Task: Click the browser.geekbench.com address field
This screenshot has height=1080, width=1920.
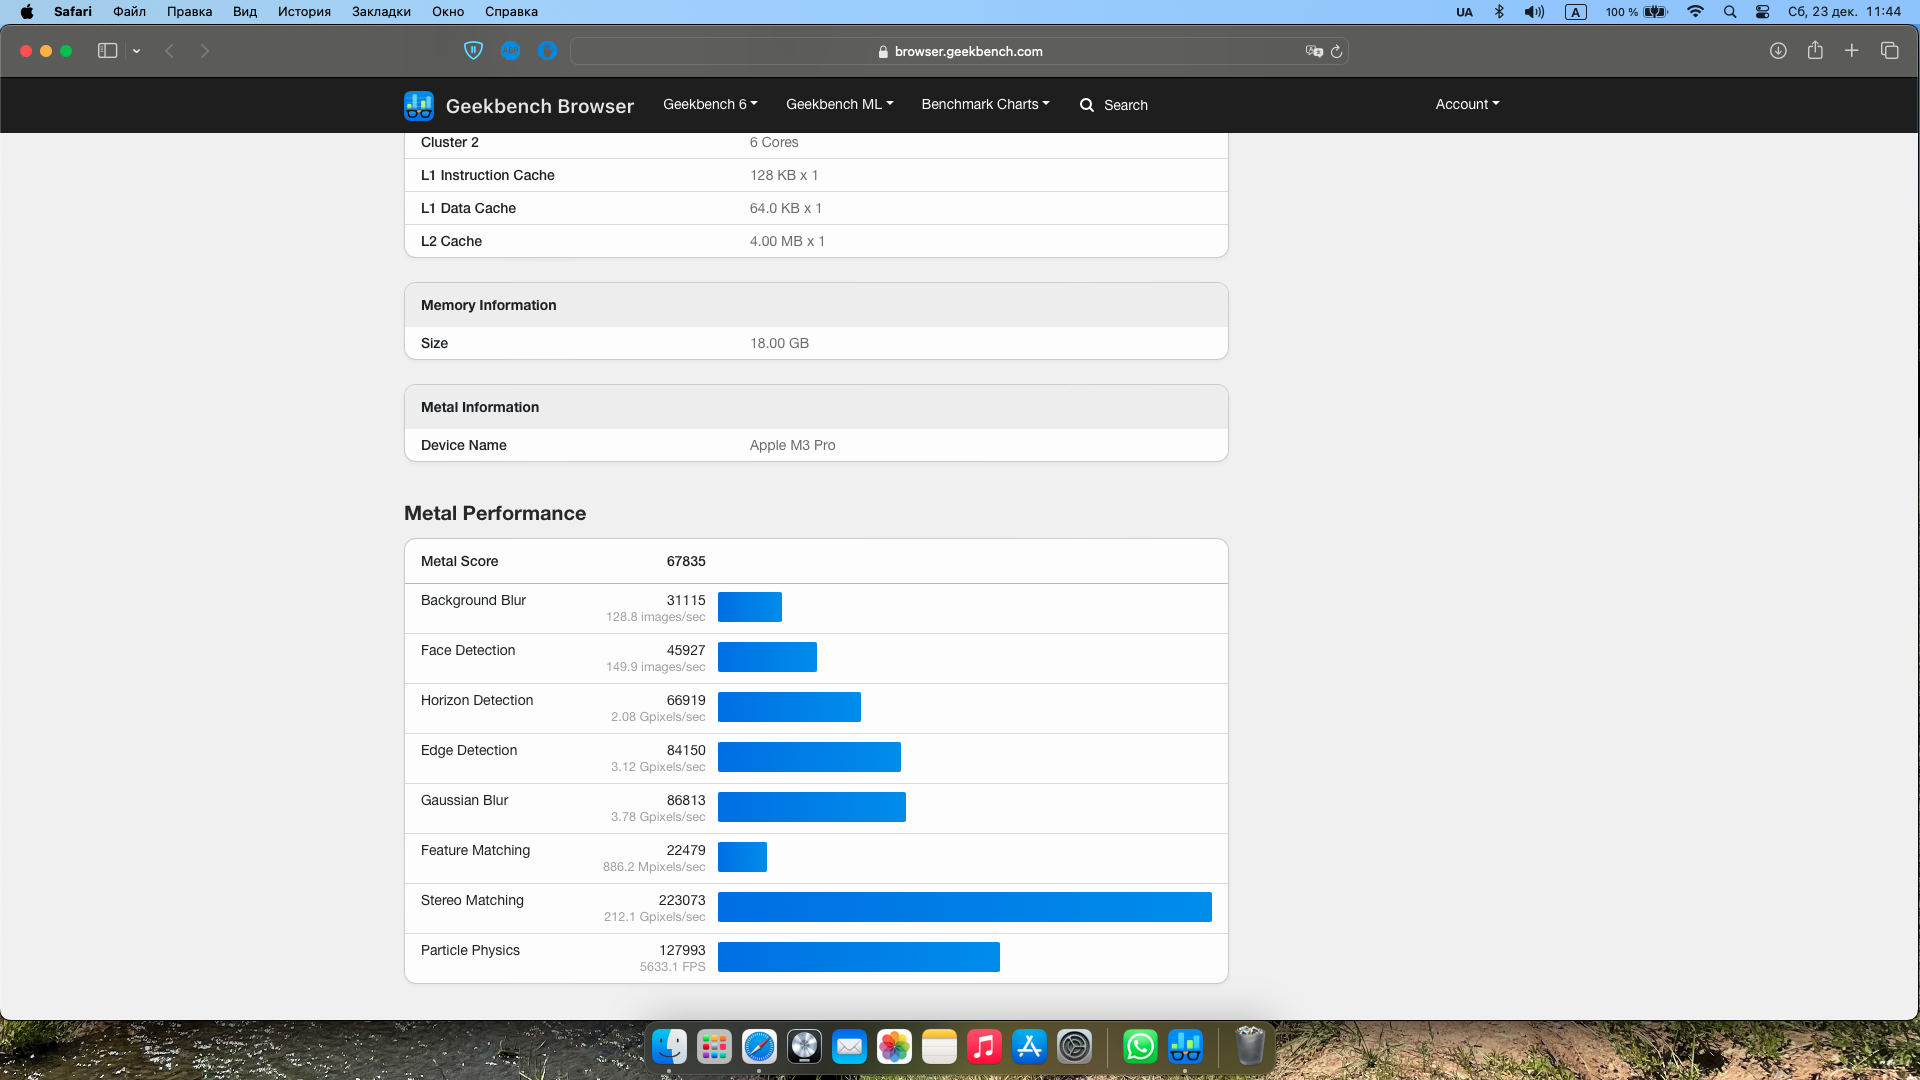Action: (x=960, y=51)
